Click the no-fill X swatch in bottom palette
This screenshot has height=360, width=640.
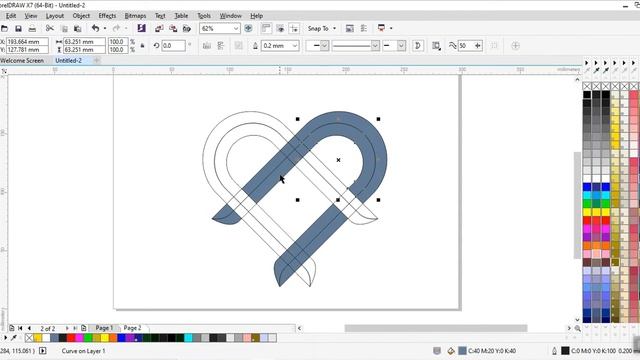coord(29,338)
